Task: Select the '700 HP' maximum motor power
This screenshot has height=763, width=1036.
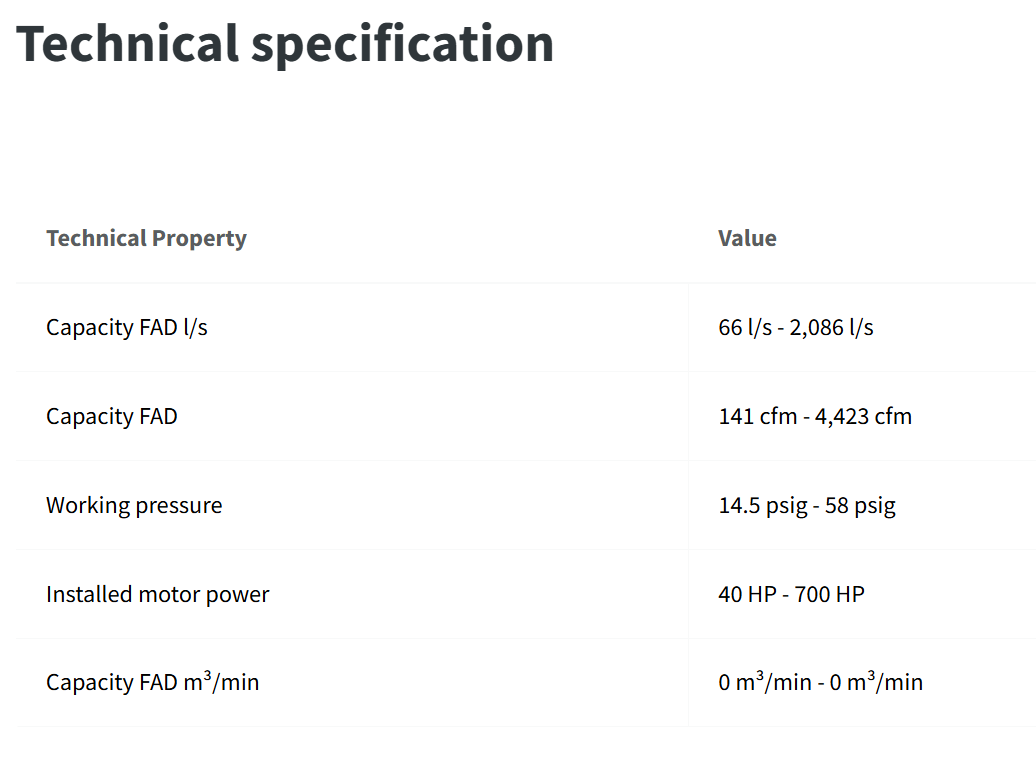Action: [x=830, y=594]
